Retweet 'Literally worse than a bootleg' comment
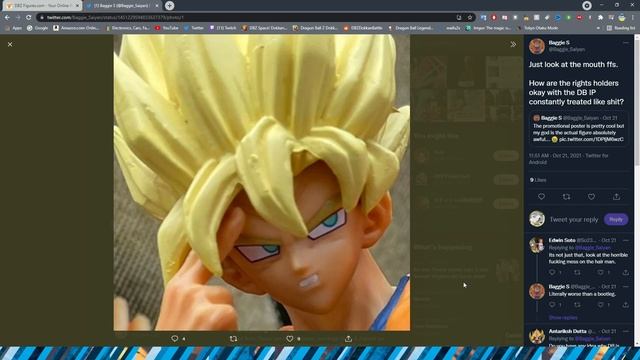Screen dimensions: 640x360 (577, 304)
